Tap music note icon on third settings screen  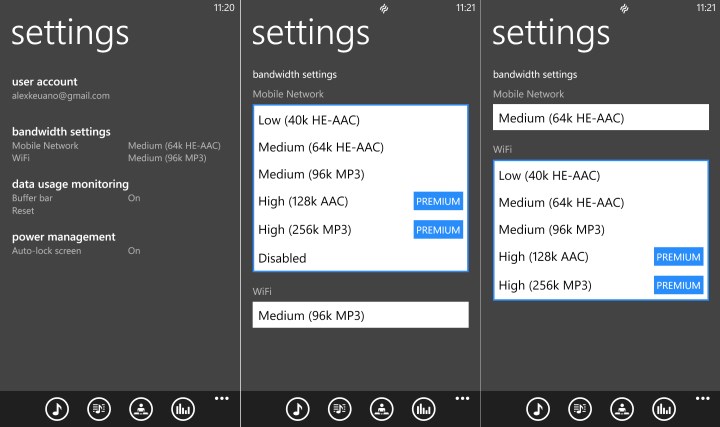coord(538,408)
